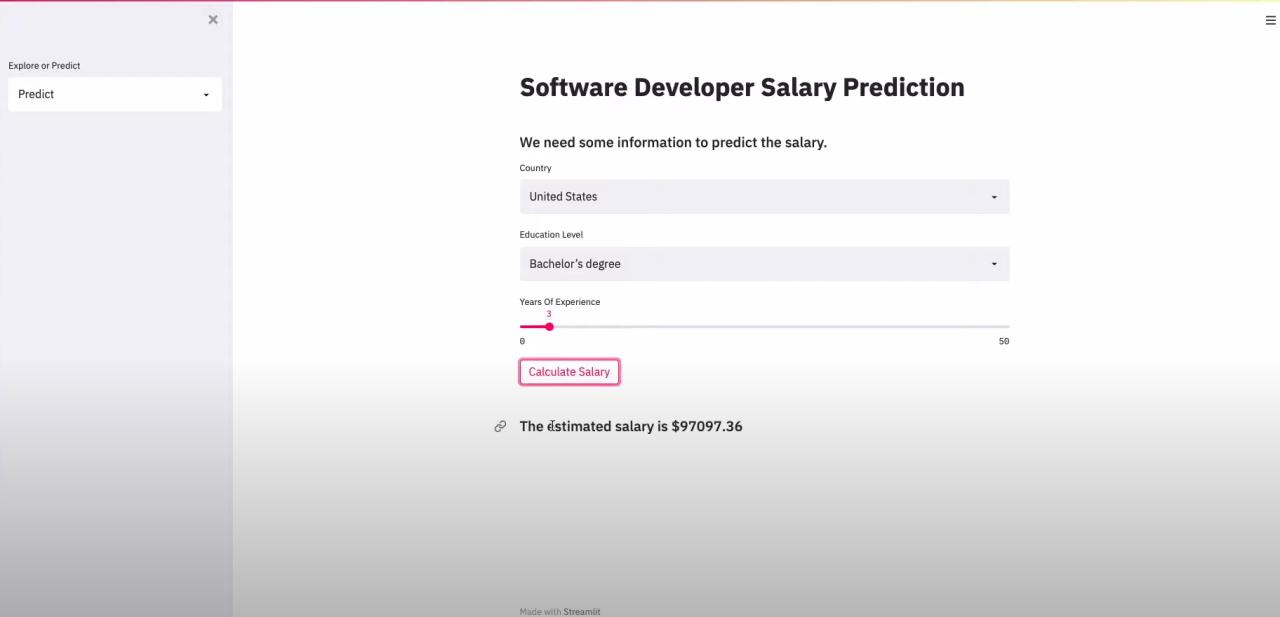Close the sidebar with the X icon

pos(213,20)
